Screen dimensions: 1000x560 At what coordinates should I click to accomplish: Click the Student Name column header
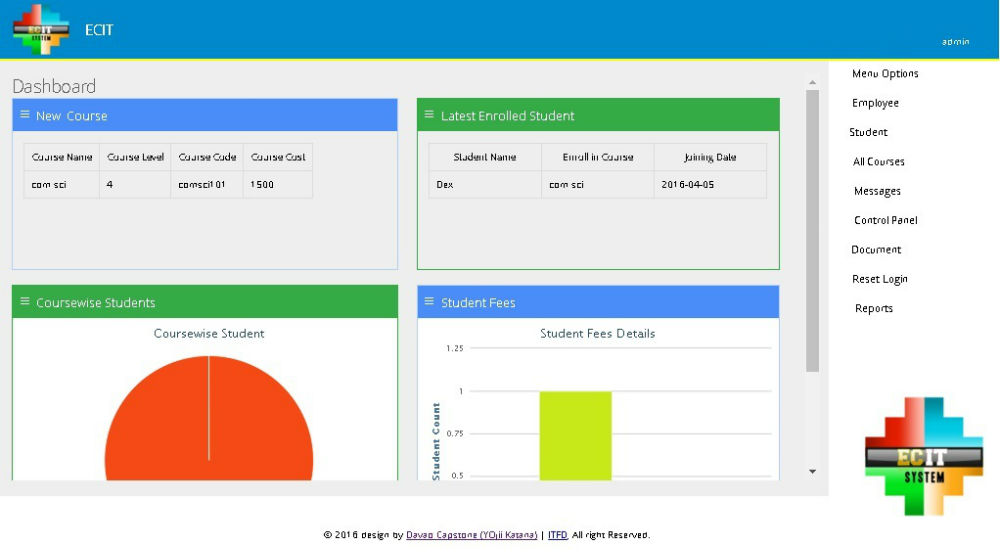pyautogui.click(x=485, y=157)
